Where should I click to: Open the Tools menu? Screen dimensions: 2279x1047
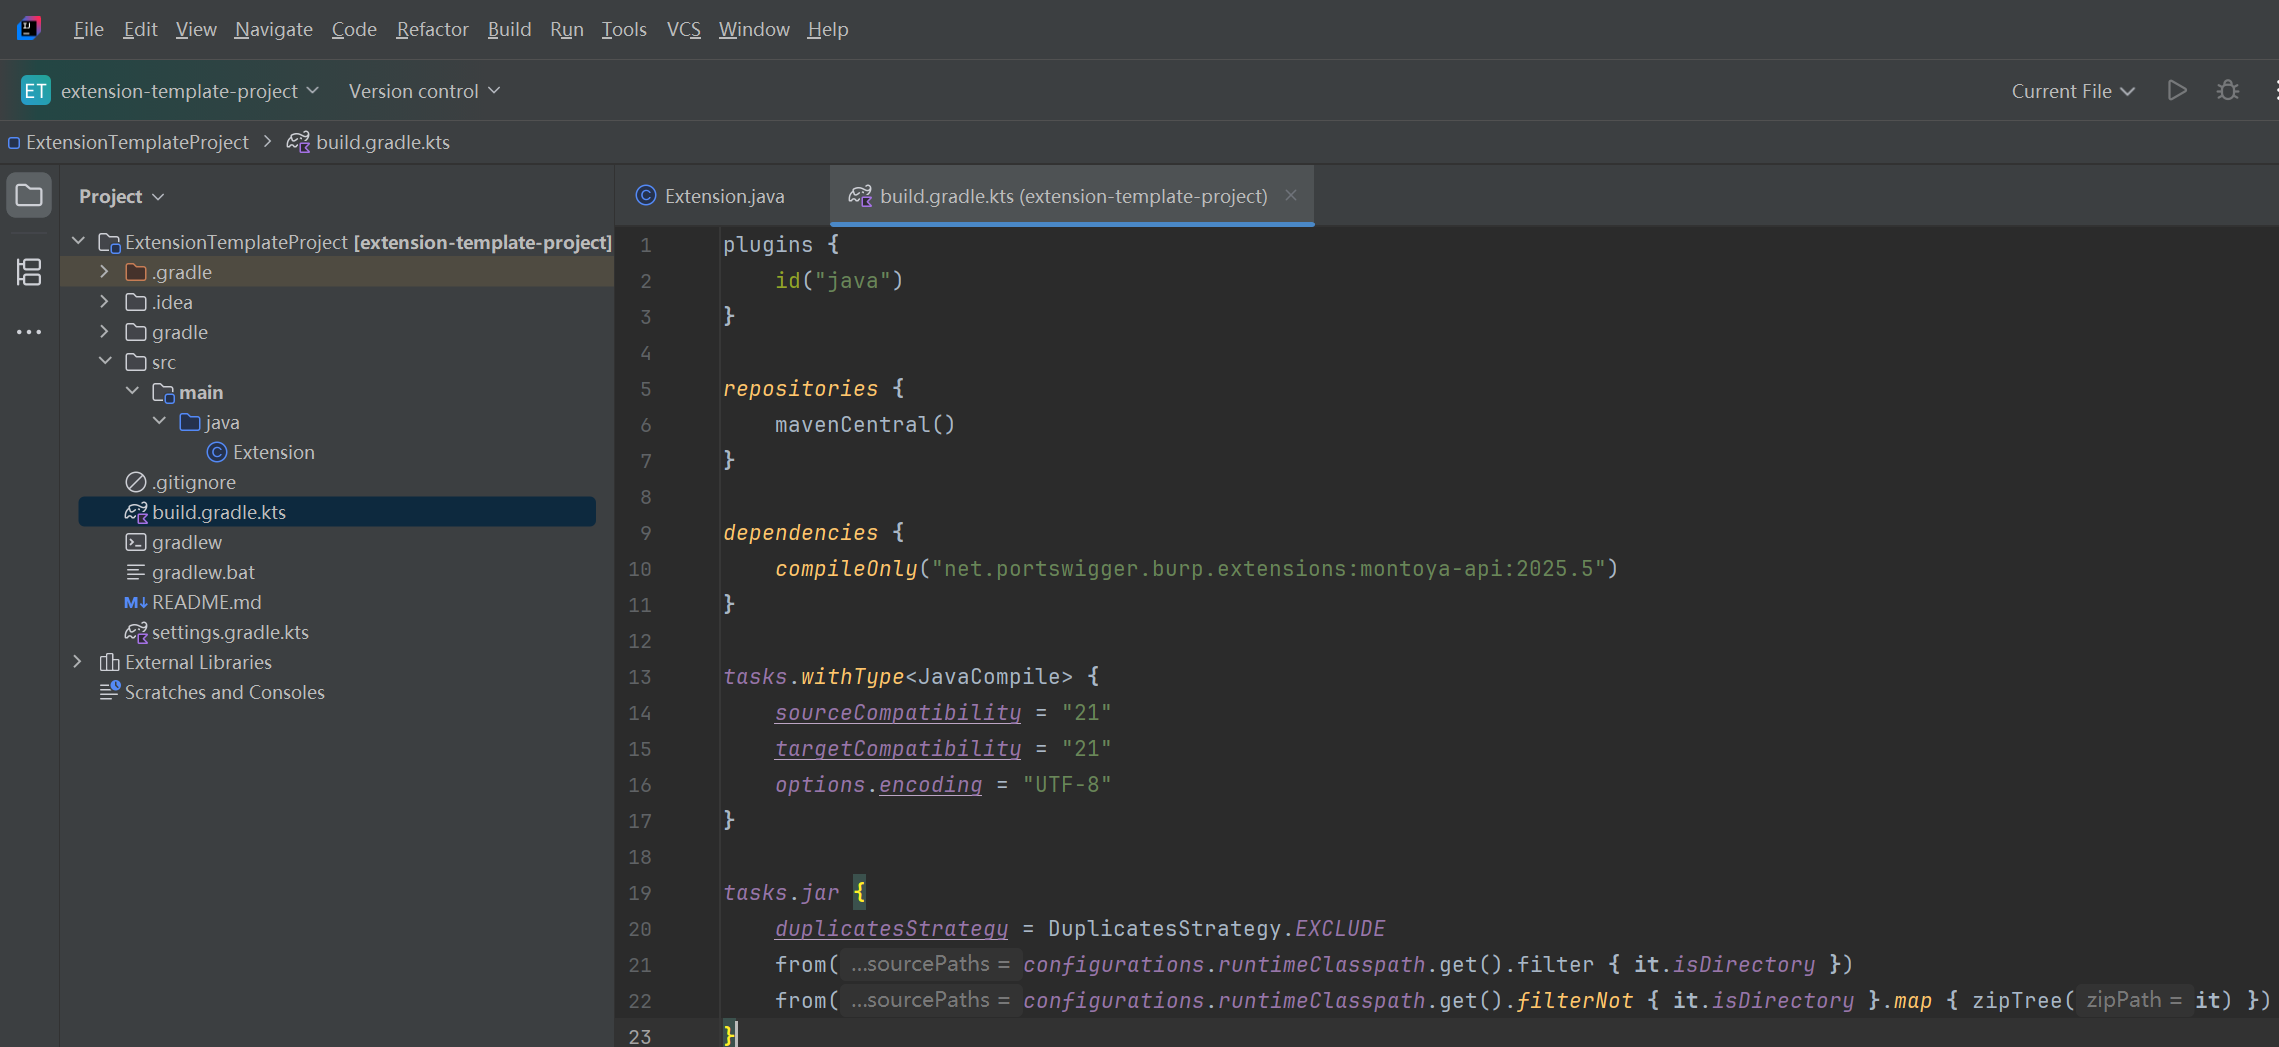coord(623,29)
